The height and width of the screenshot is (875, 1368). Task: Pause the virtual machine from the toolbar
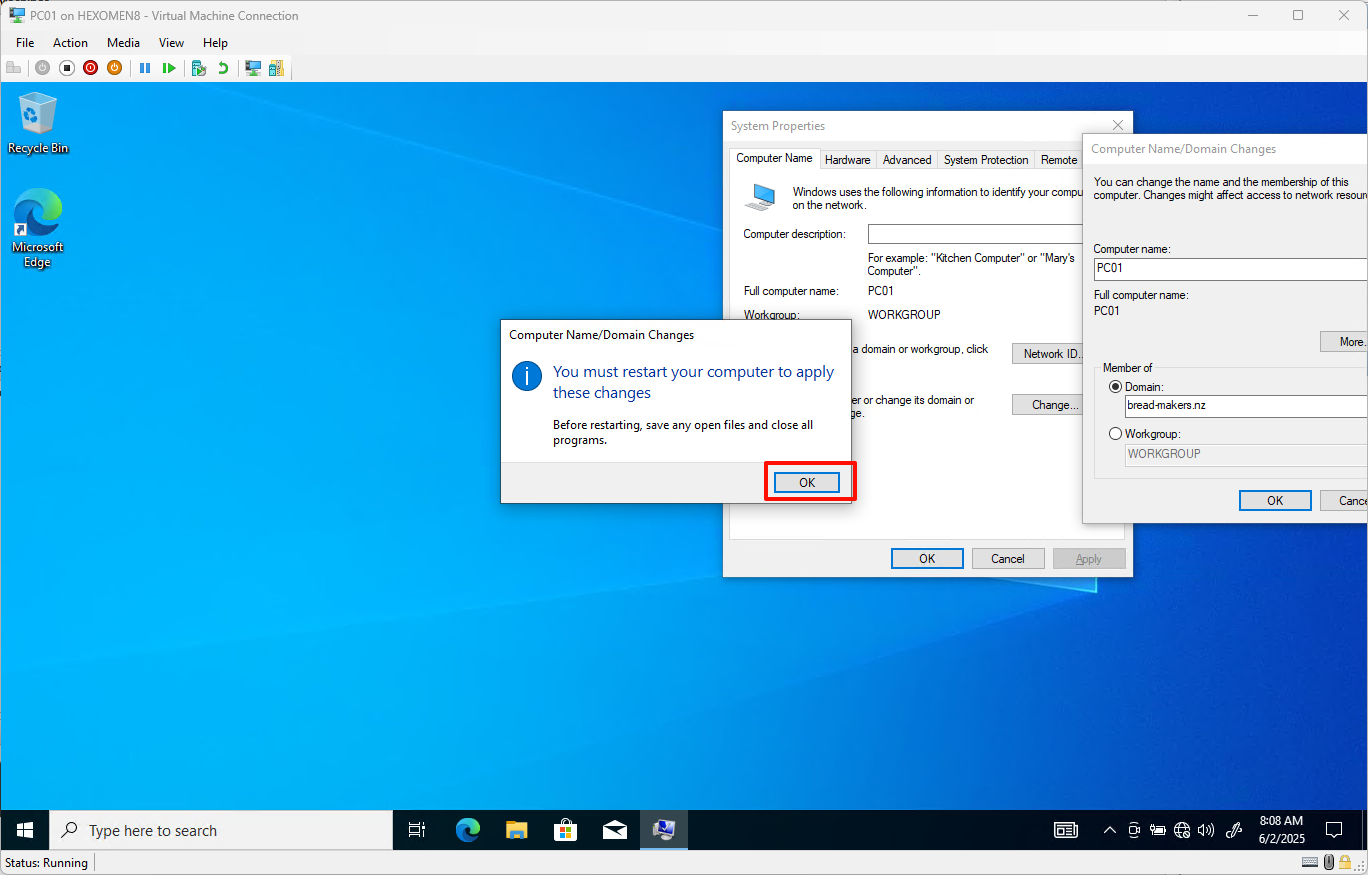(x=145, y=68)
